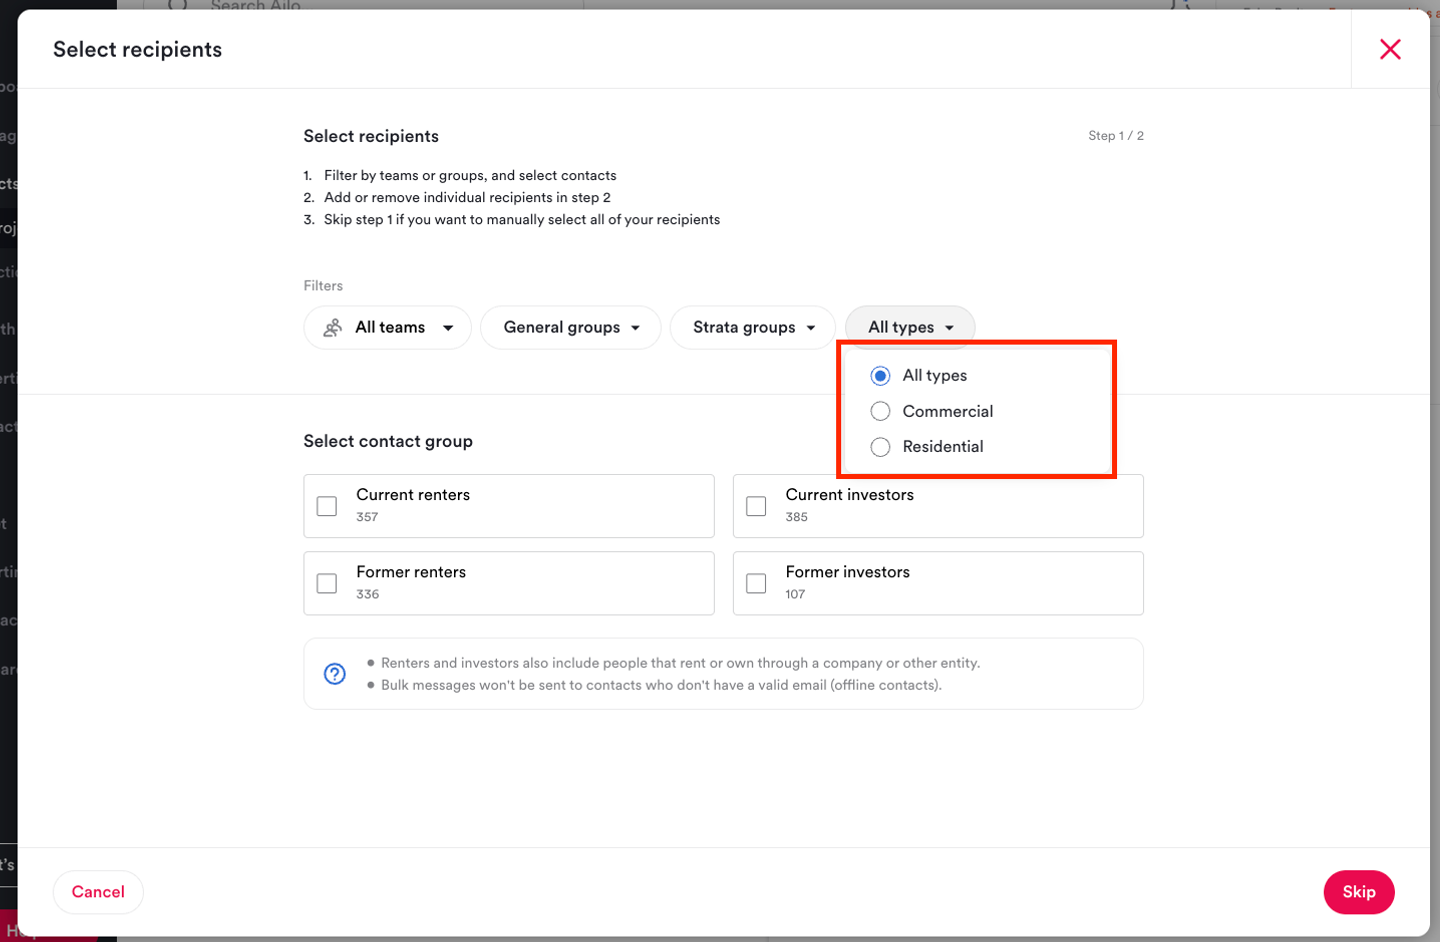This screenshot has height=942, width=1440.
Task: Click the Step 1 / 2 indicator
Action: point(1116,136)
